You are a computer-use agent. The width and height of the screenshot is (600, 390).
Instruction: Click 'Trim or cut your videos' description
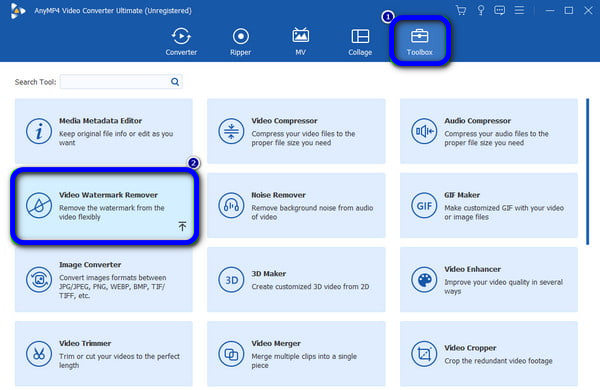click(119, 361)
